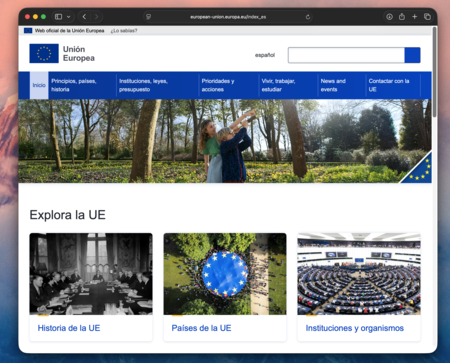Toggle the Safari sidebar icon
The image size is (450, 363).
pyautogui.click(x=58, y=17)
